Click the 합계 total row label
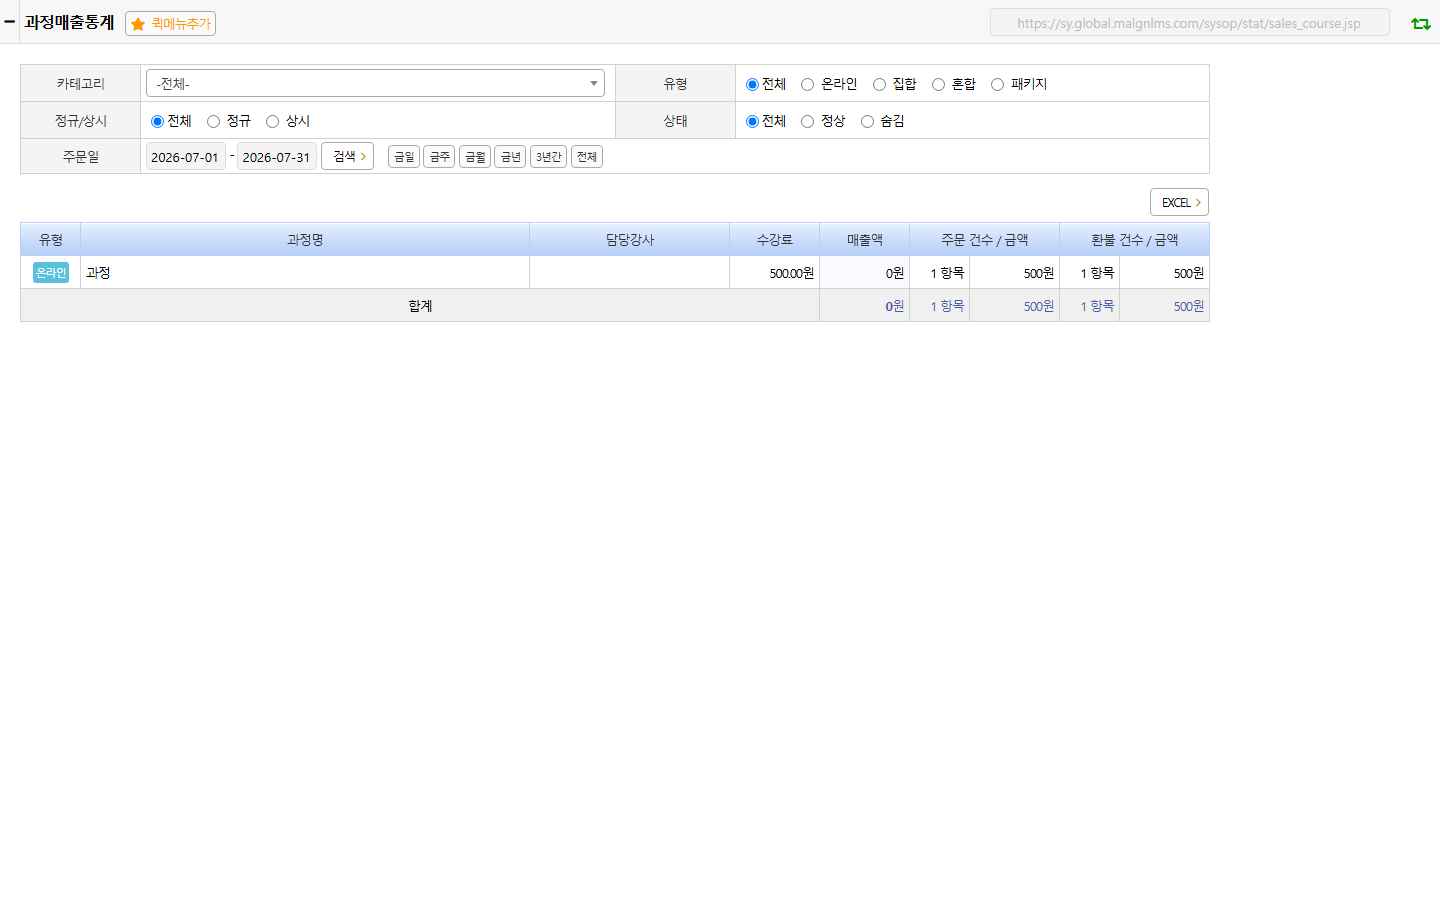1440x900 pixels. pyautogui.click(x=420, y=306)
